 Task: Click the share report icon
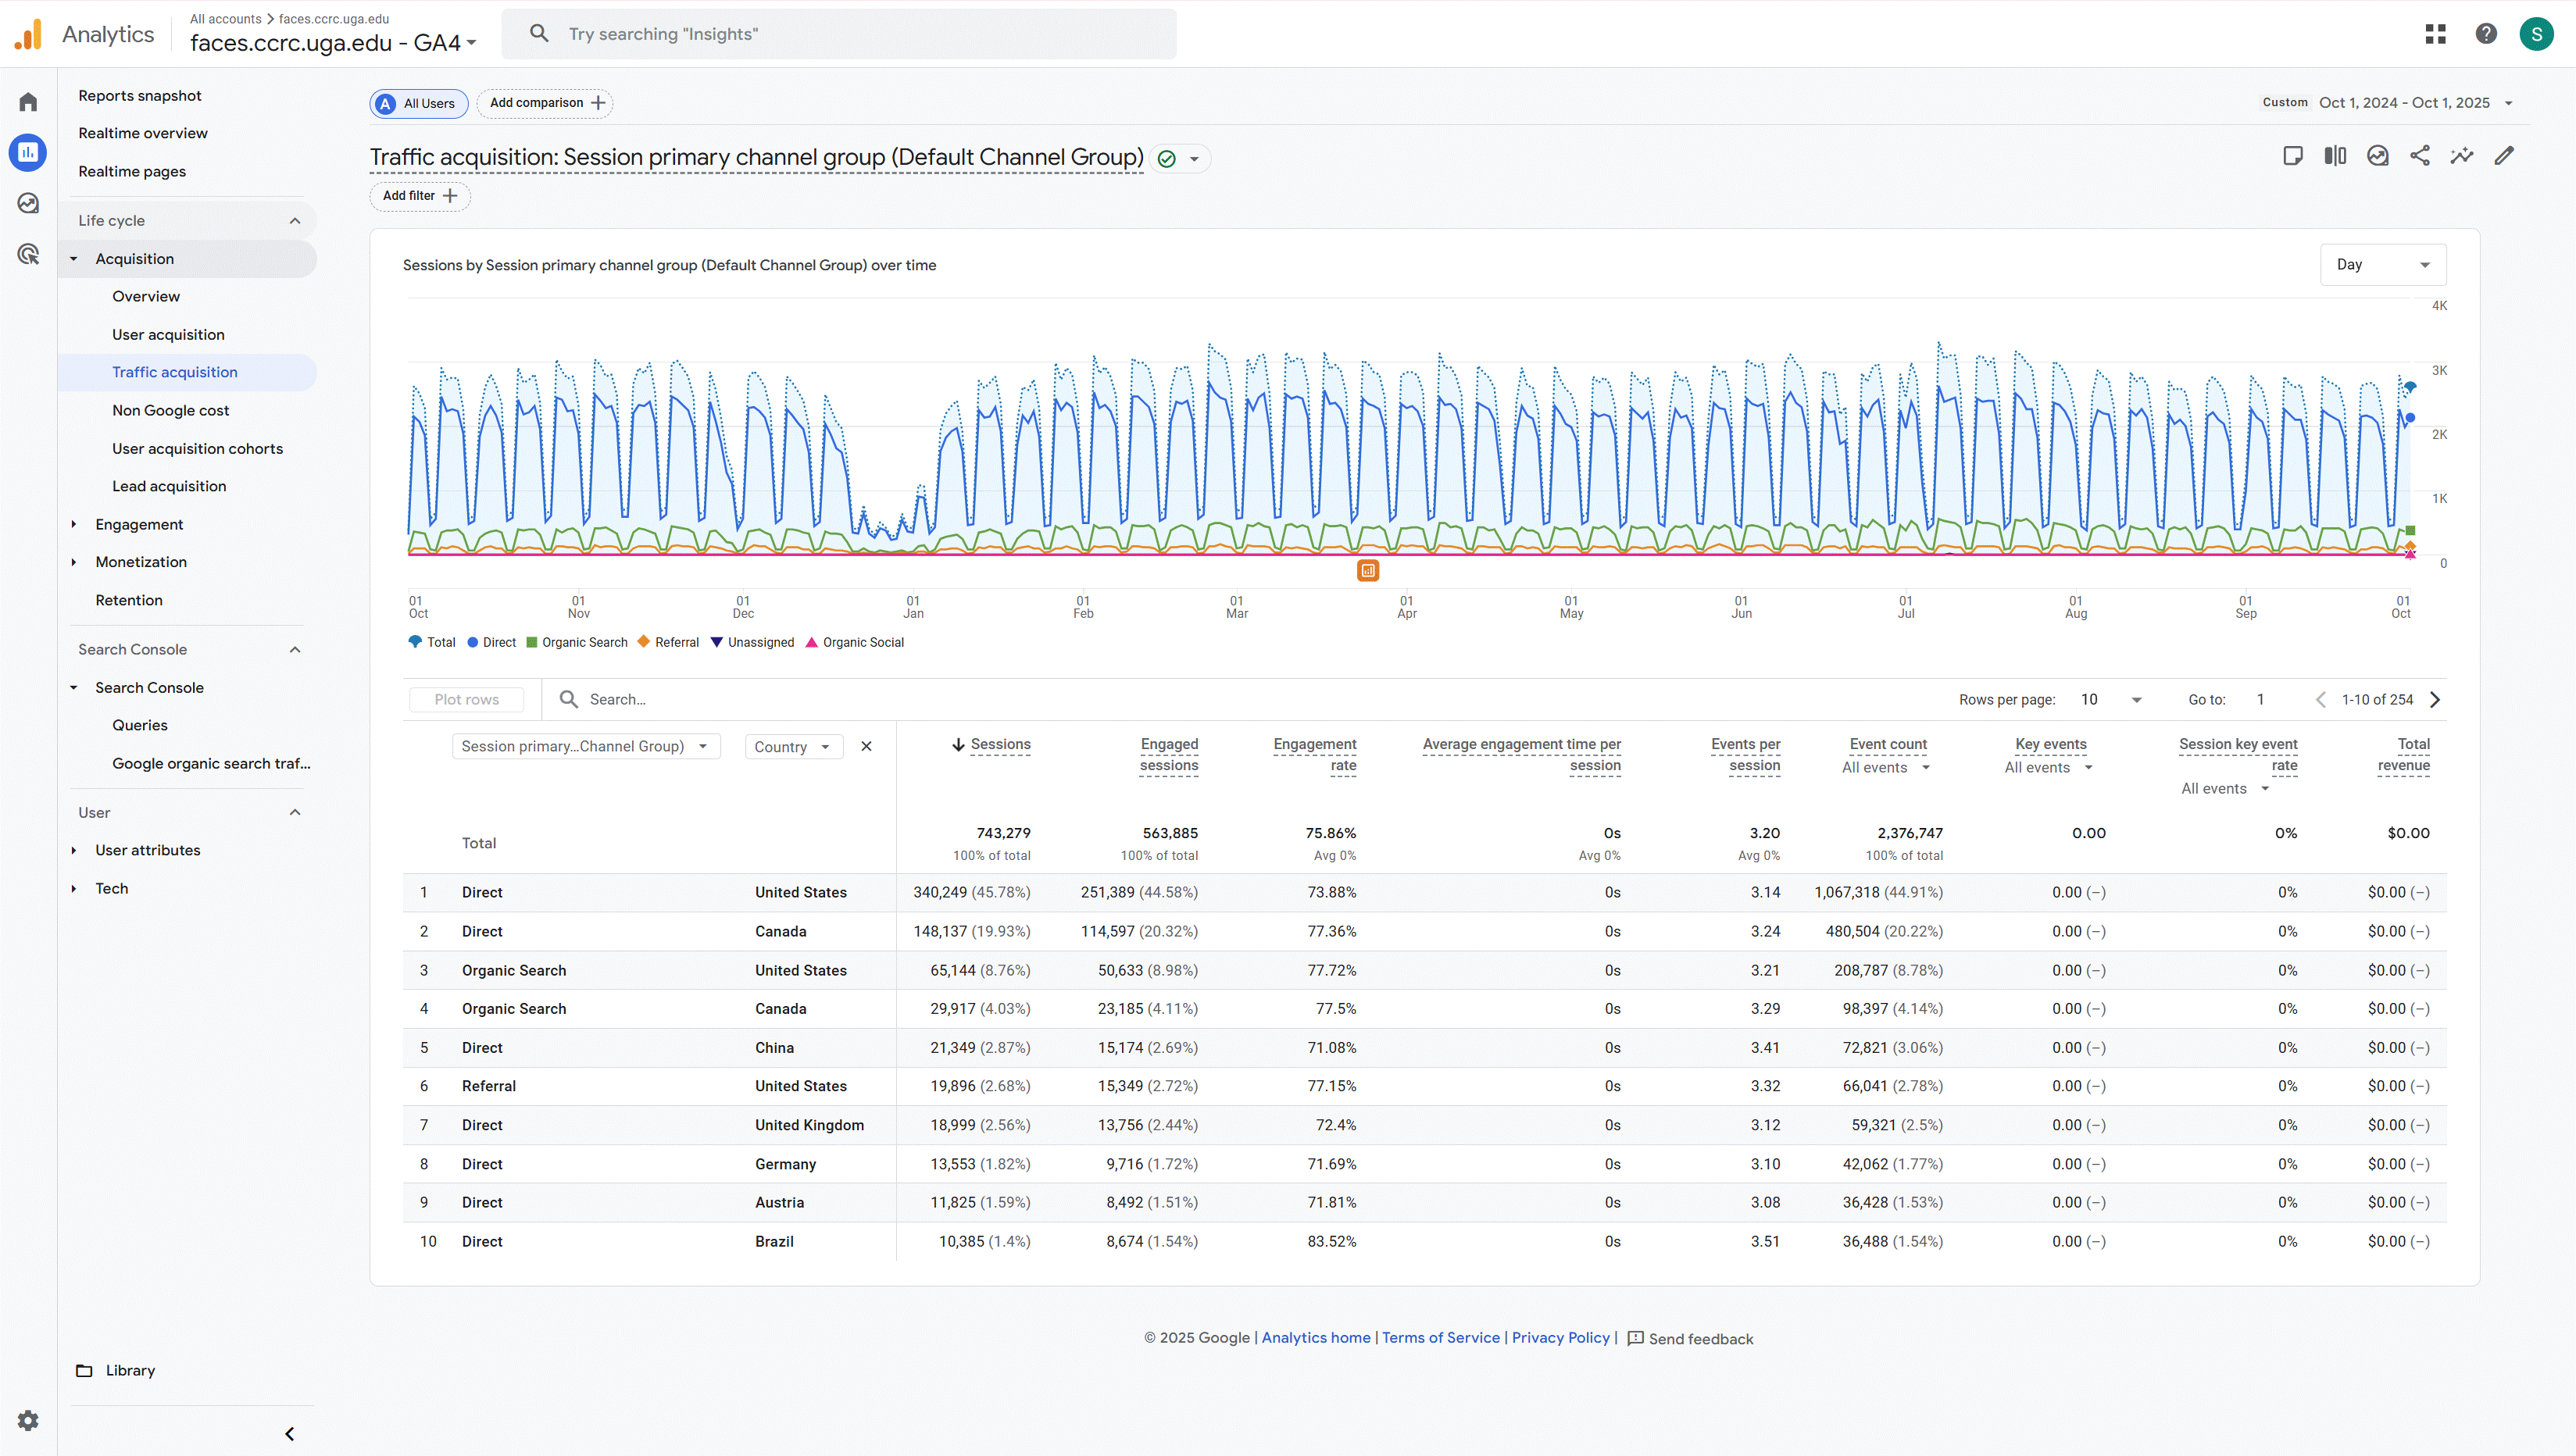pos(2419,156)
